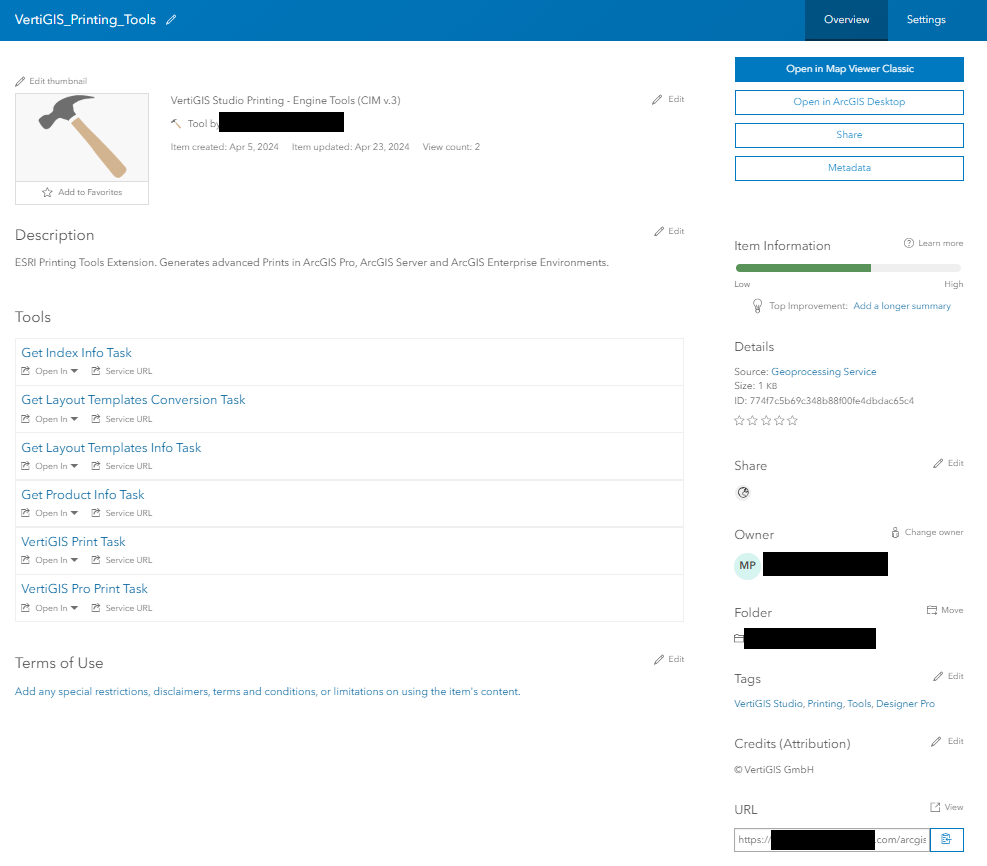
Task: Click the MP owner avatar
Action: point(747,565)
